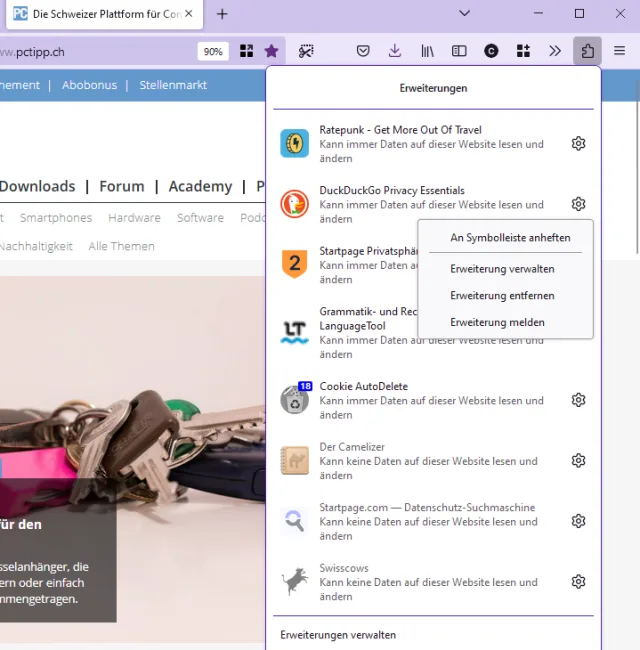Viewport: 640px width, 650px height.
Task: Click the DuckDuckGo Privacy Essentials icon
Action: click(x=294, y=204)
